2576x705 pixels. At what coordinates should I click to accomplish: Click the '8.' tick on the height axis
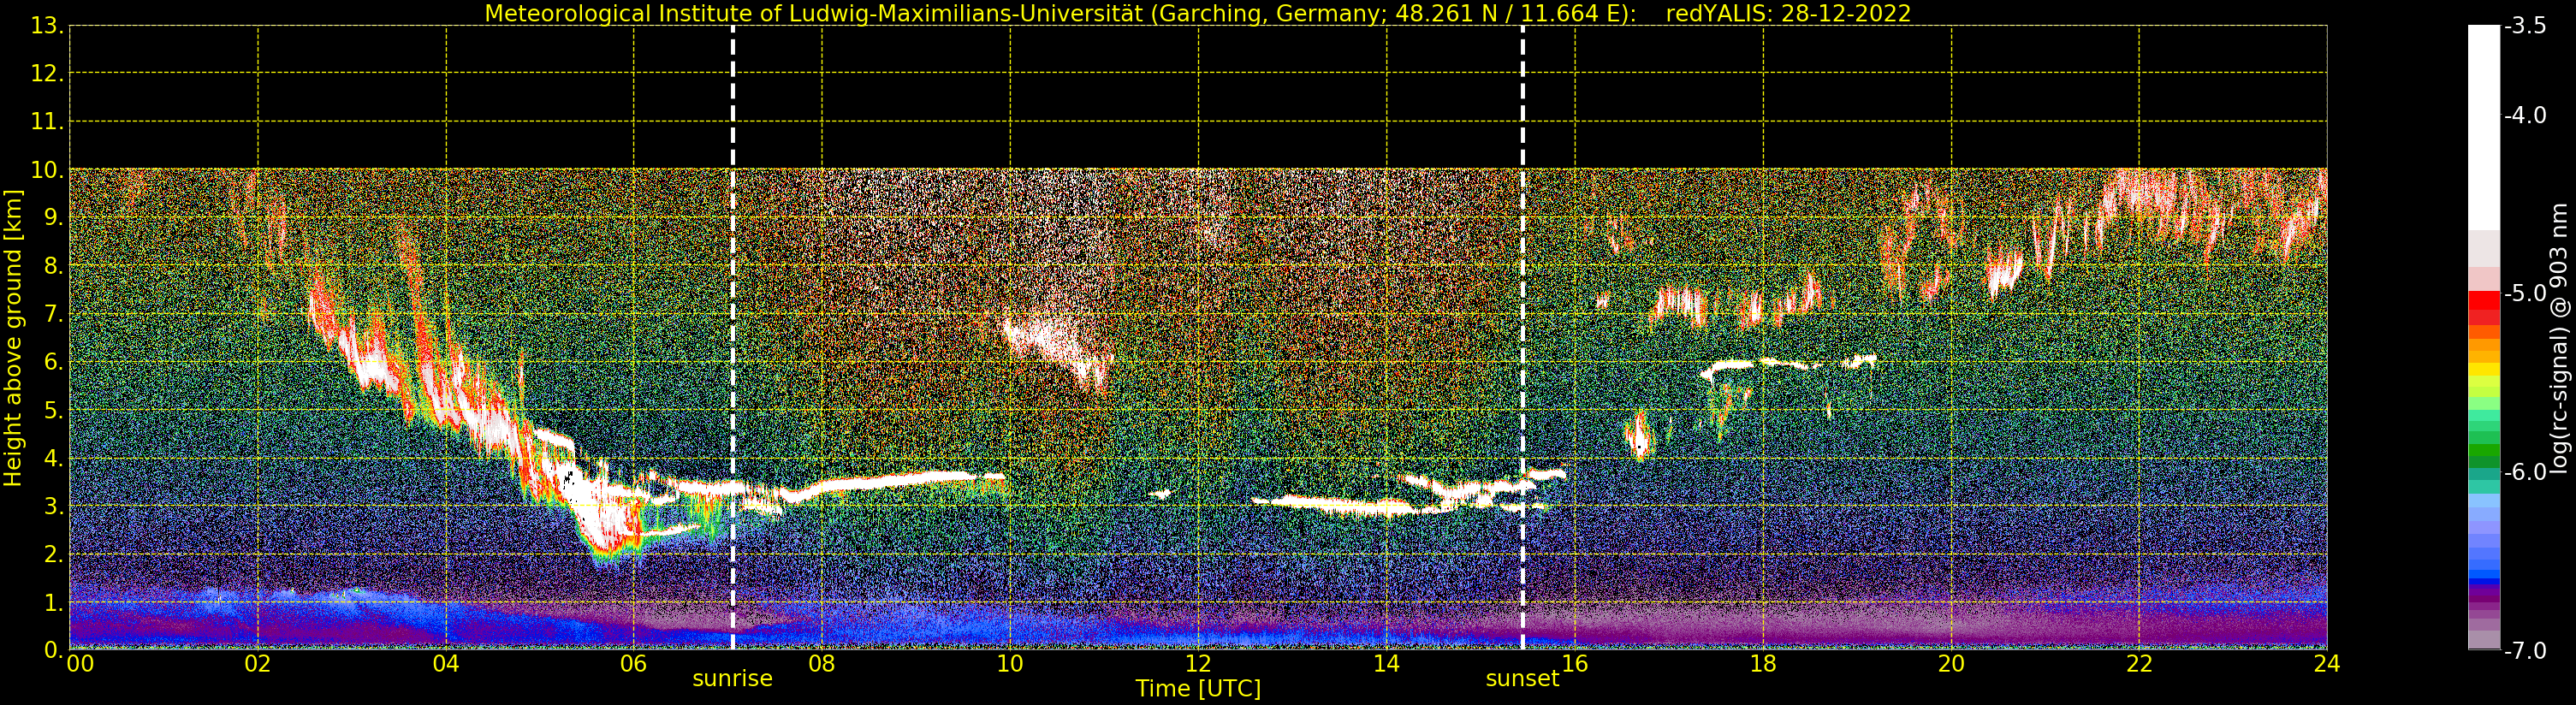pyautogui.click(x=53, y=266)
